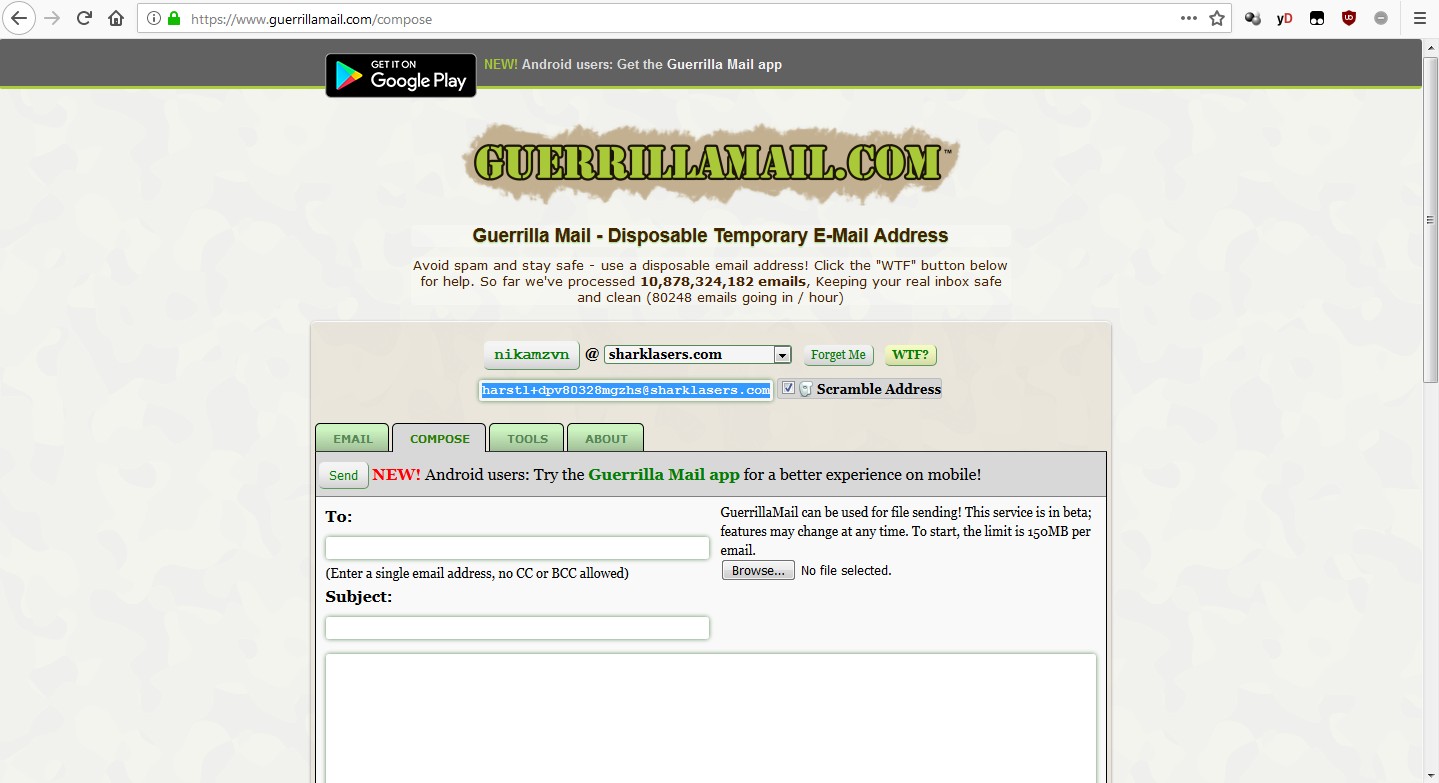
Task: Open the Guerrilla Mail app link
Action: click(x=664, y=474)
